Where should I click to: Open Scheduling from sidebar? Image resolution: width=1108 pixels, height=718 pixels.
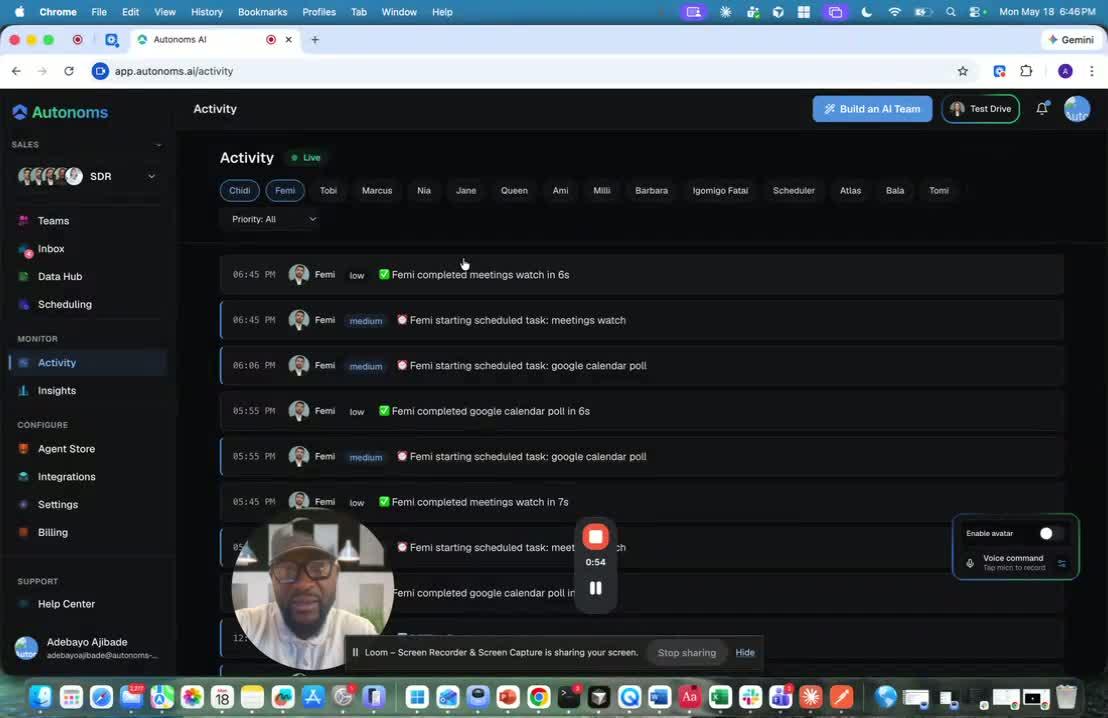pos(64,304)
